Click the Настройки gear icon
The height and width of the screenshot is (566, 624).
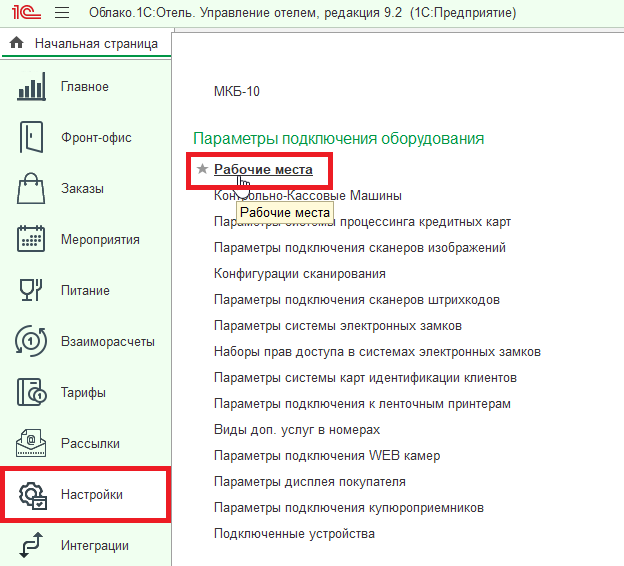33,496
